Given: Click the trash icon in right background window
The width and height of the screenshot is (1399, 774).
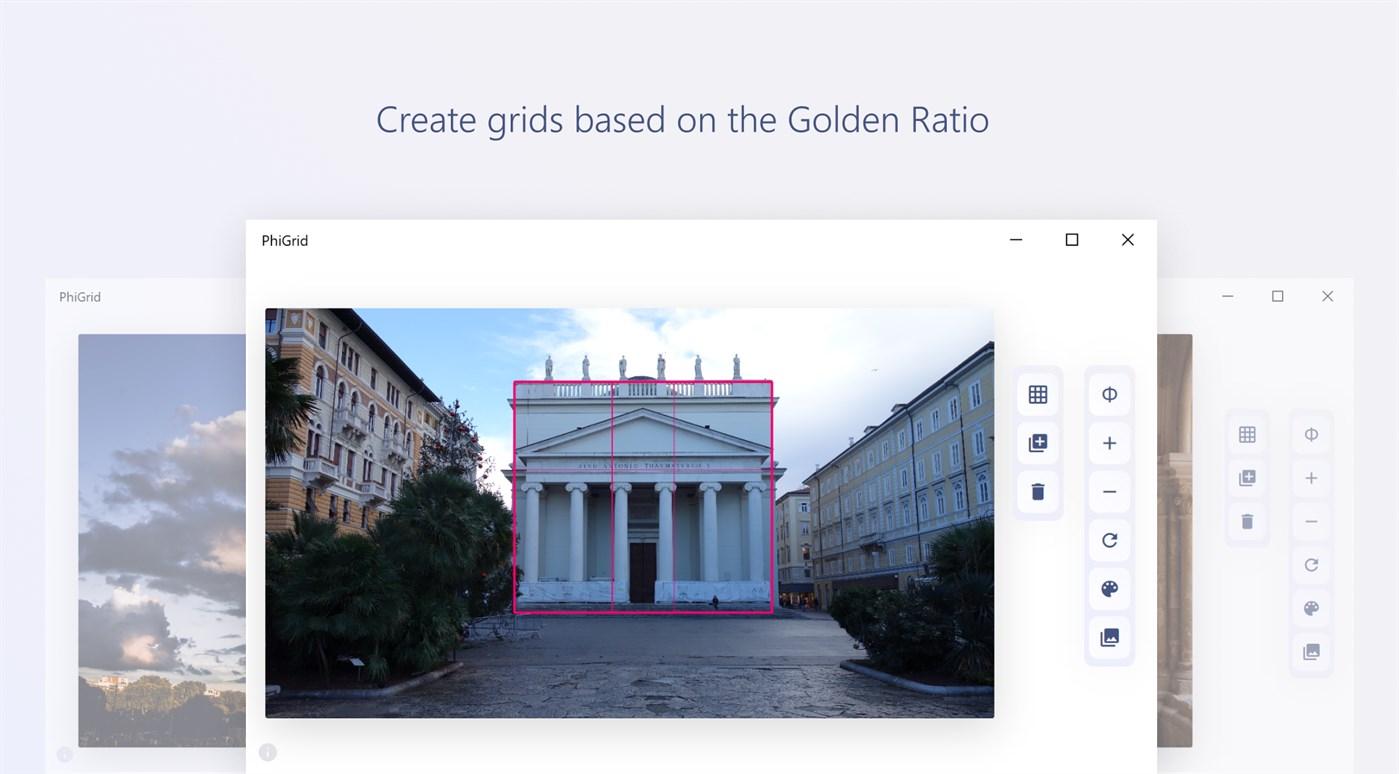Looking at the screenshot, I should click(x=1247, y=521).
